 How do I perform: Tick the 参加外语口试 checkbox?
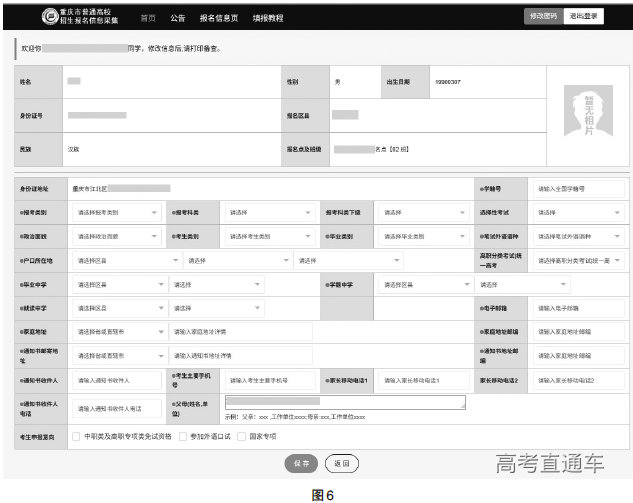point(183,436)
